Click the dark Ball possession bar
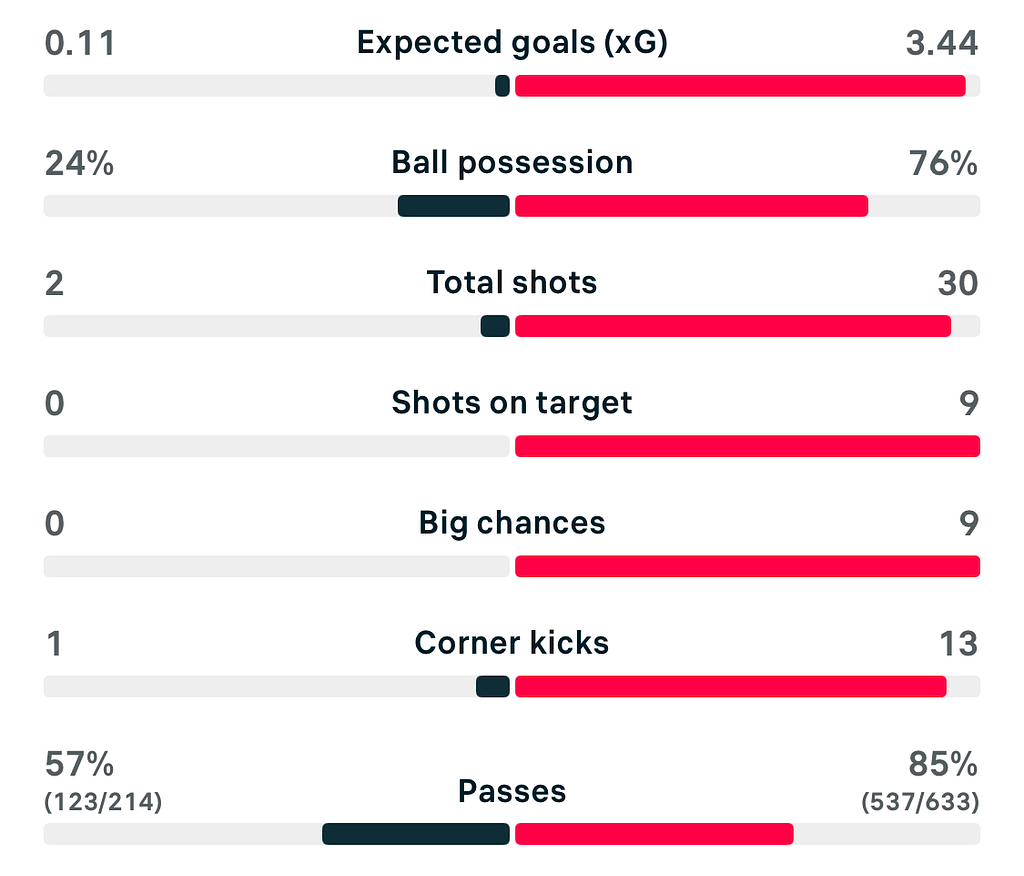1024x876 pixels. pyautogui.click(x=454, y=206)
